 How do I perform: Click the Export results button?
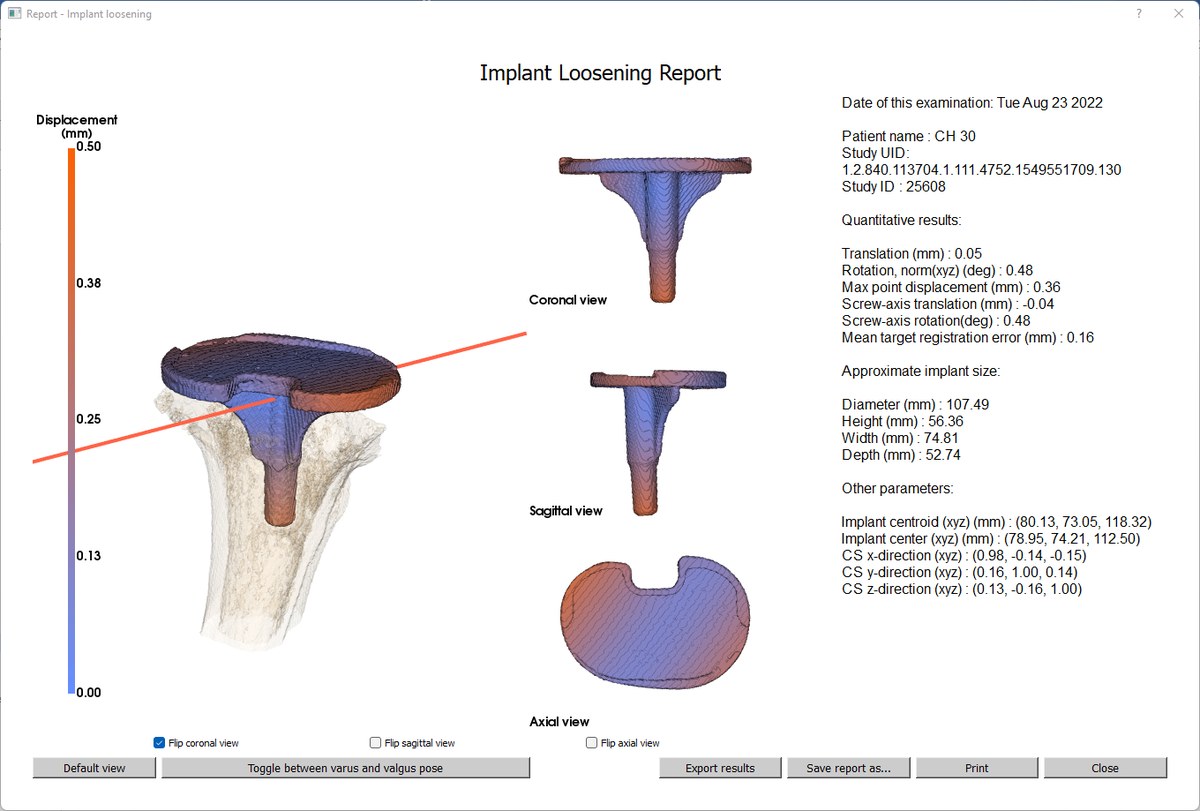(x=720, y=768)
